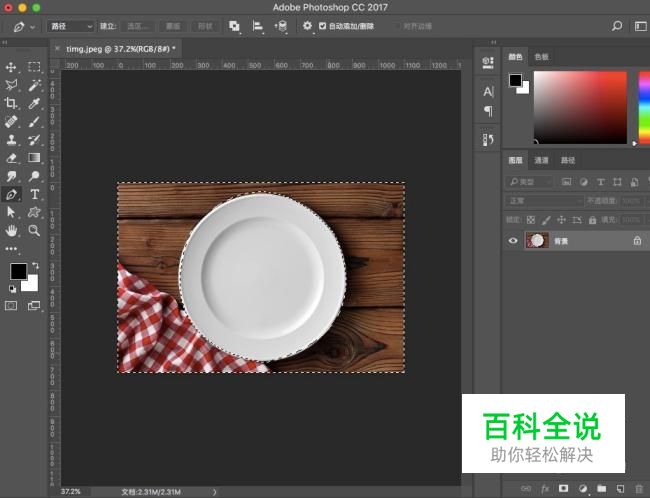Swap foreground and background colors

(x=36, y=266)
